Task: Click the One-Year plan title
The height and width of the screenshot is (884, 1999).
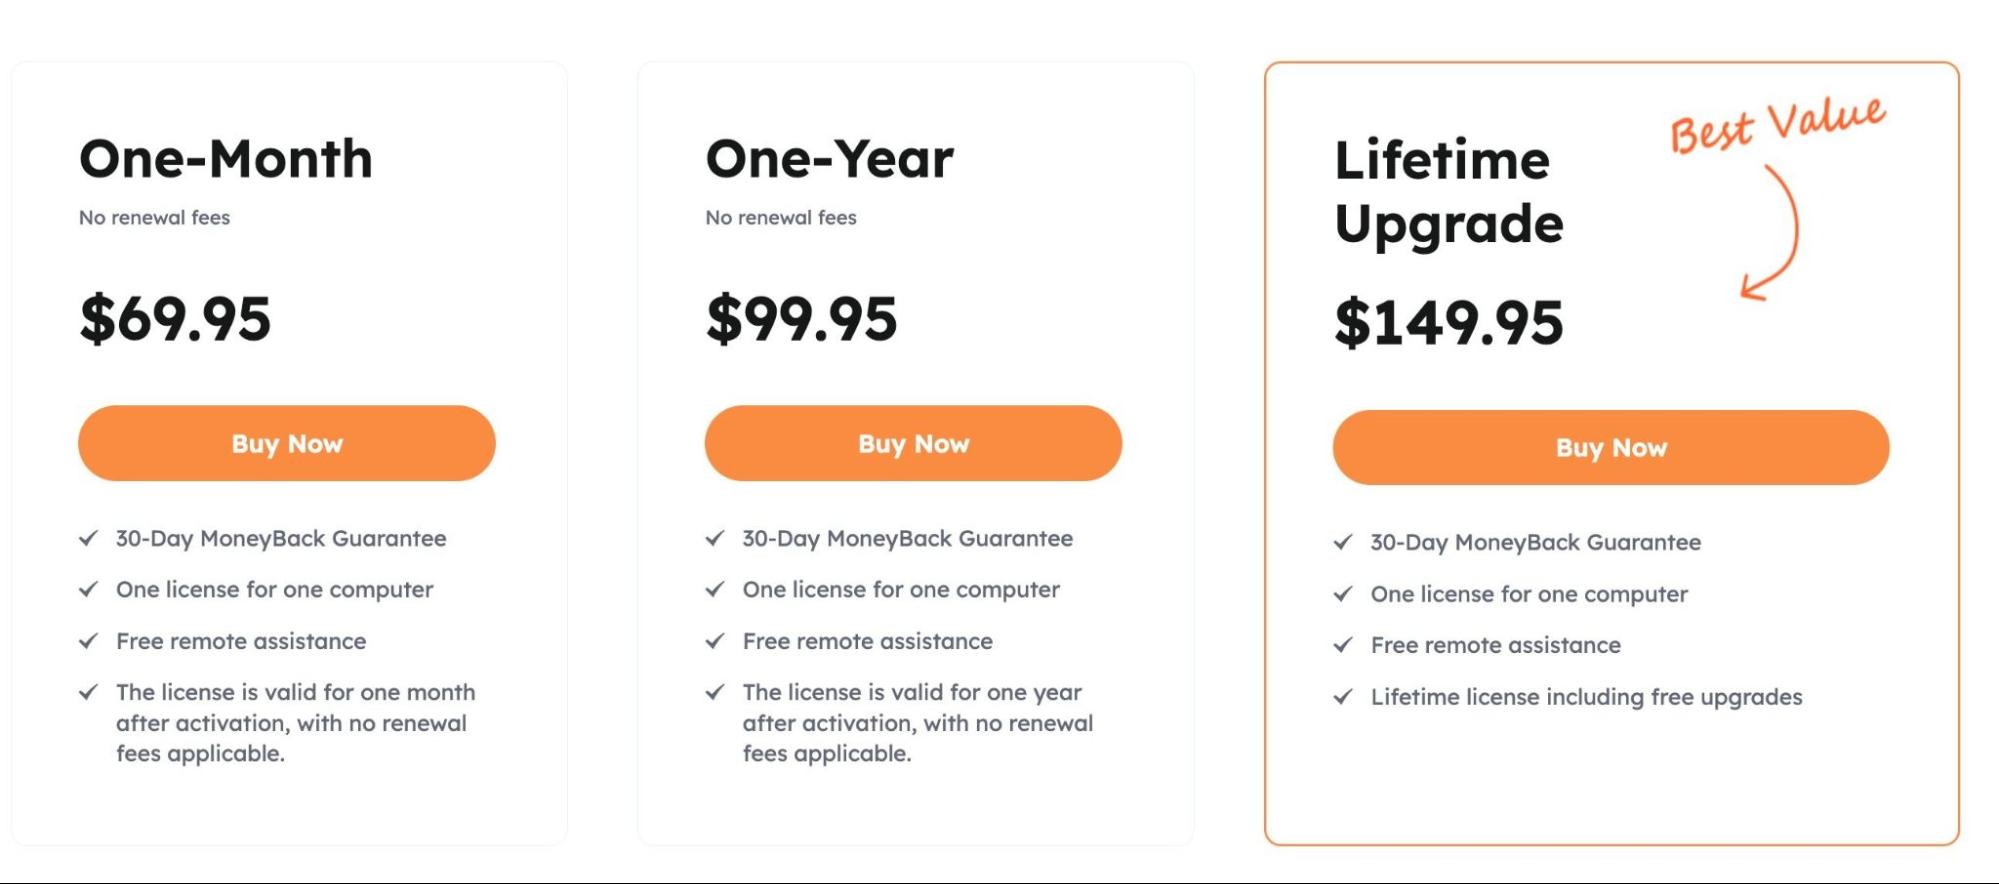Action: pos(830,158)
